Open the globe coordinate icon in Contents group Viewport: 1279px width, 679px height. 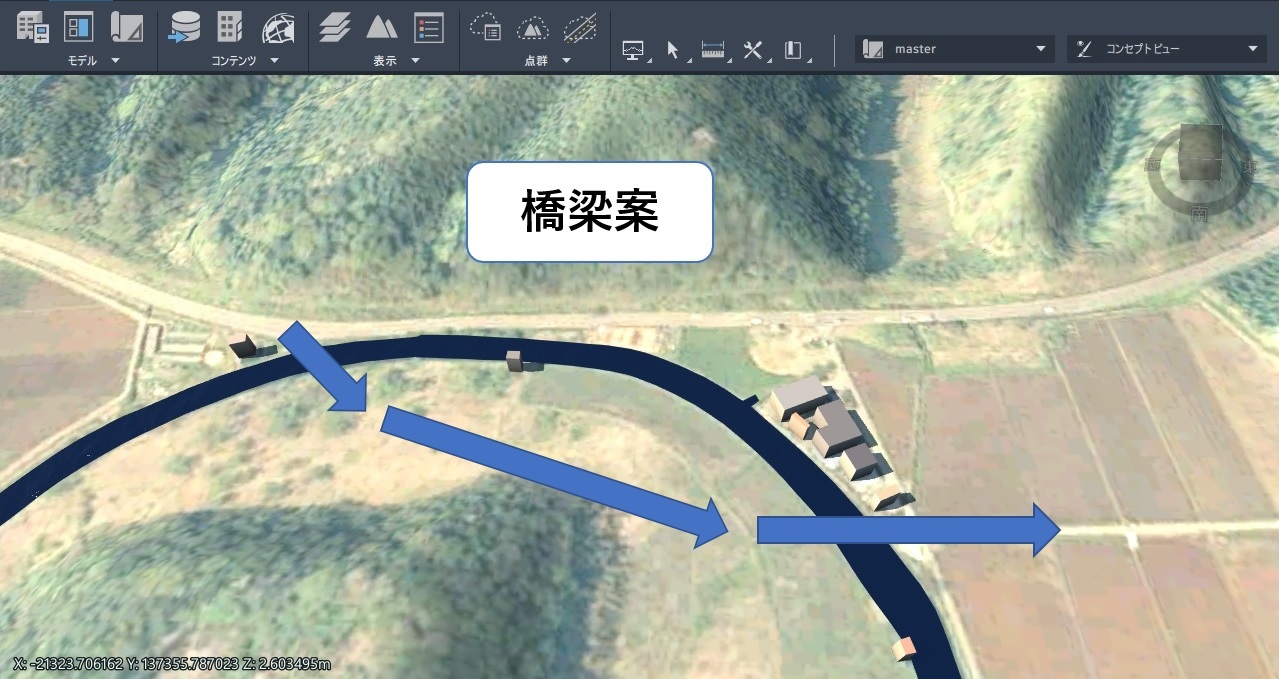(278, 28)
